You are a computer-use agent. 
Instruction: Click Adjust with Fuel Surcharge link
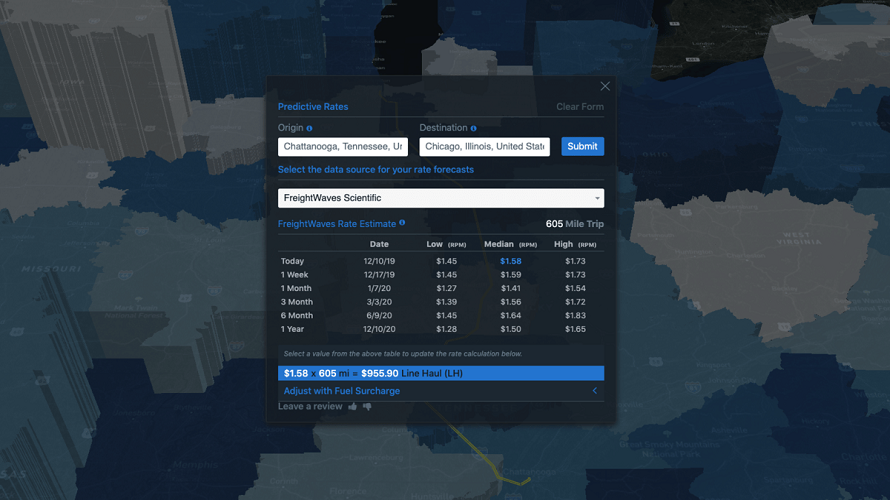click(342, 390)
